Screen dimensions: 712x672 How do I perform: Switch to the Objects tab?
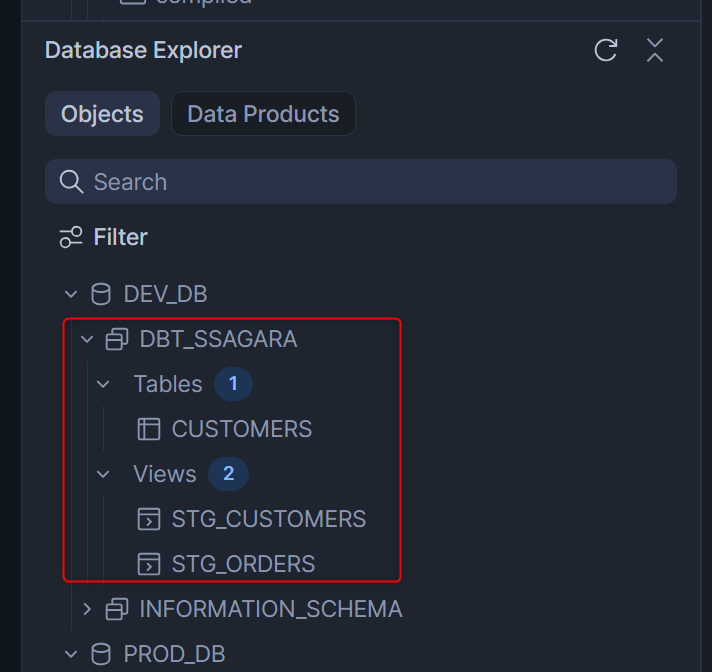point(102,114)
